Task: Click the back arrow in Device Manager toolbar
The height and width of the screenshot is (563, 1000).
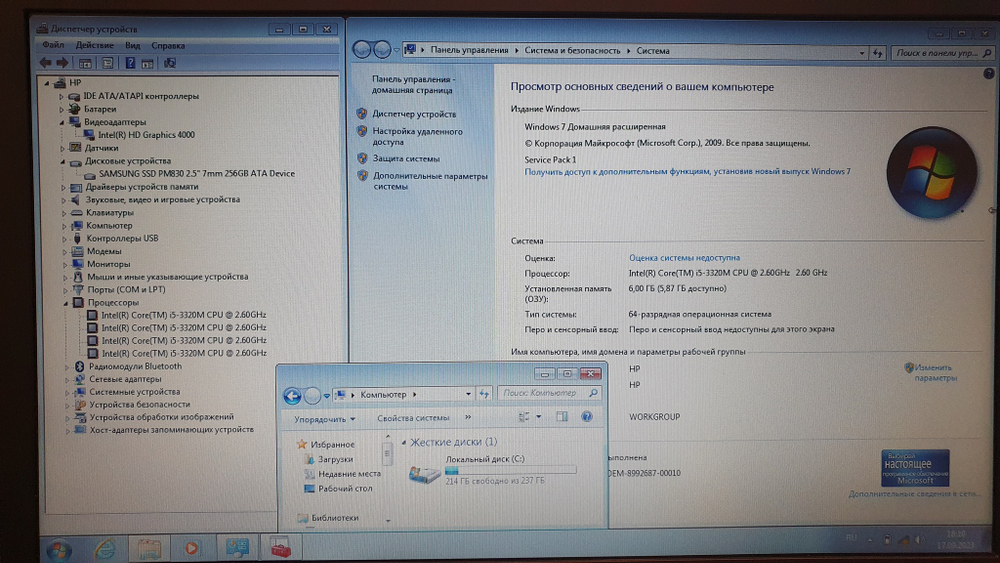Action: click(45, 62)
